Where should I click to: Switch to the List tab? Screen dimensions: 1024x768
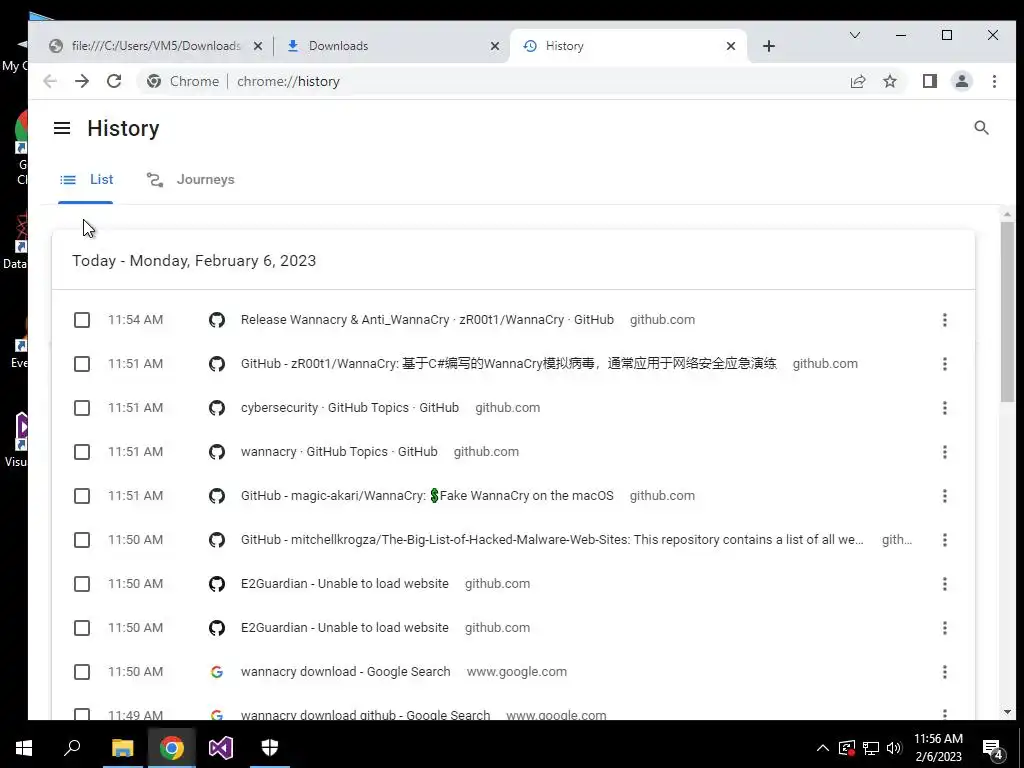86,180
